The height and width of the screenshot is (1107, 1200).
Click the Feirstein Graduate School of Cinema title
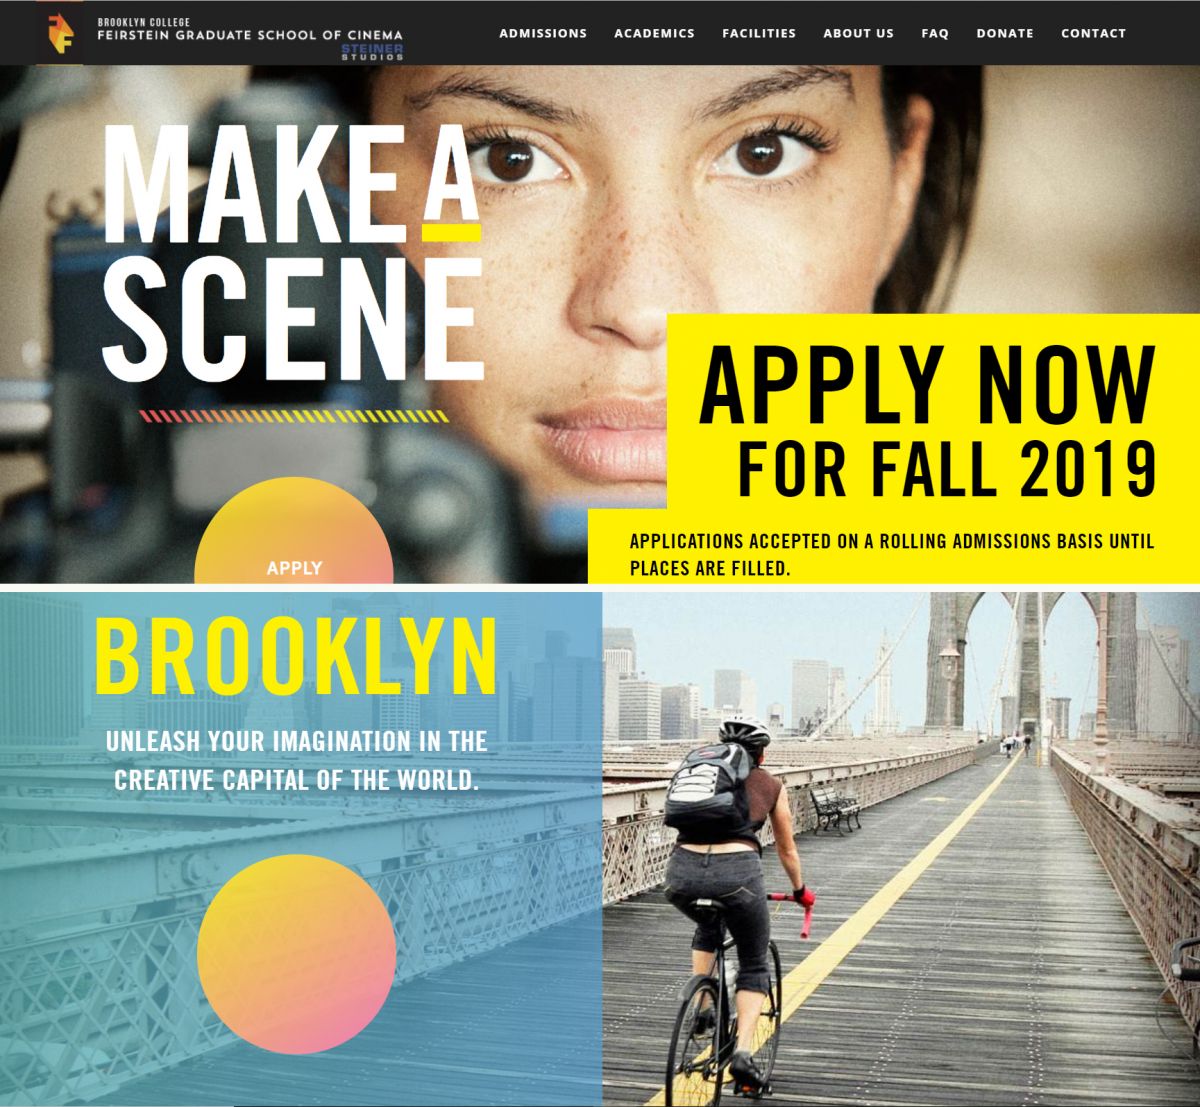(250, 34)
